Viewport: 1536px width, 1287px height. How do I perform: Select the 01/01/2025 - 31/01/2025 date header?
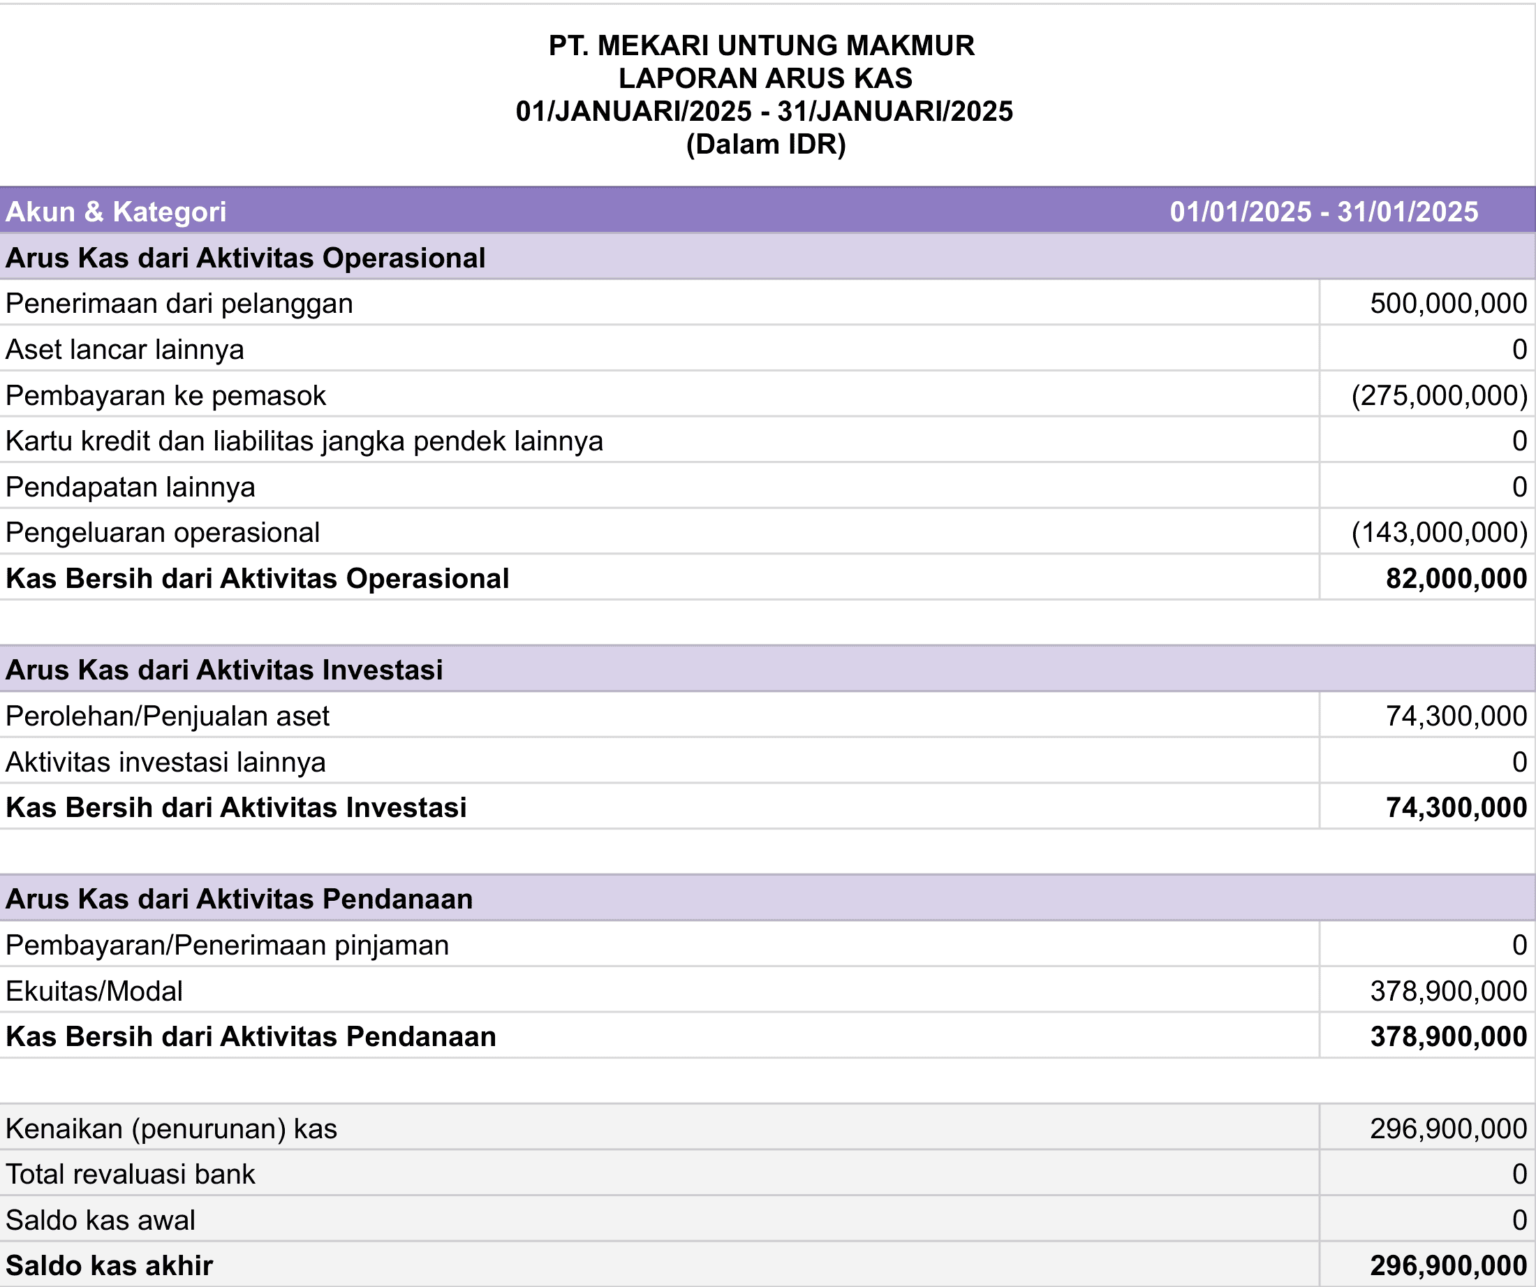point(1324,212)
